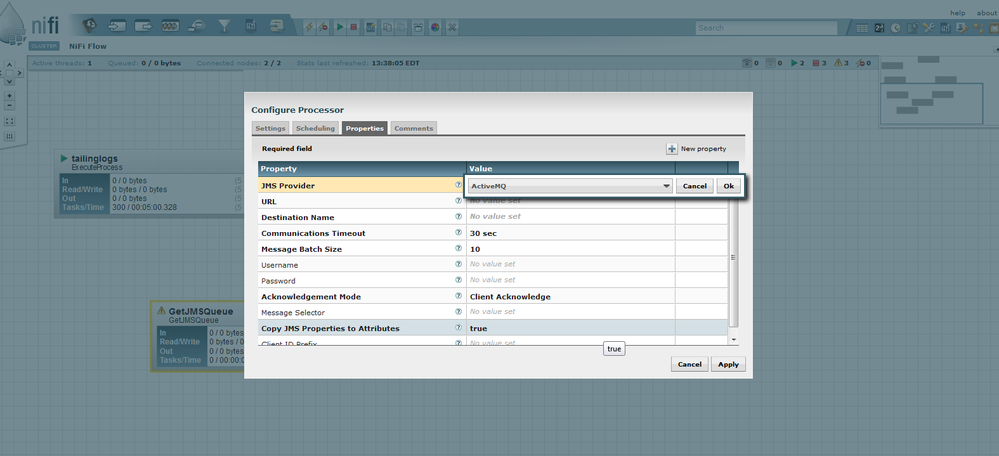Select the Properties tab

coord(365,128)
